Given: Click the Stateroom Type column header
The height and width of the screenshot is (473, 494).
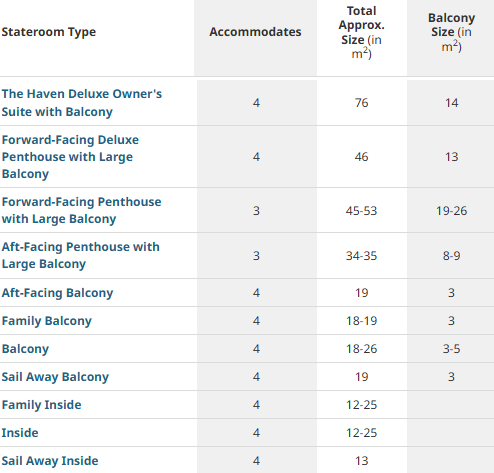Looking at the screenshot, I should click(x=49, y=32).
